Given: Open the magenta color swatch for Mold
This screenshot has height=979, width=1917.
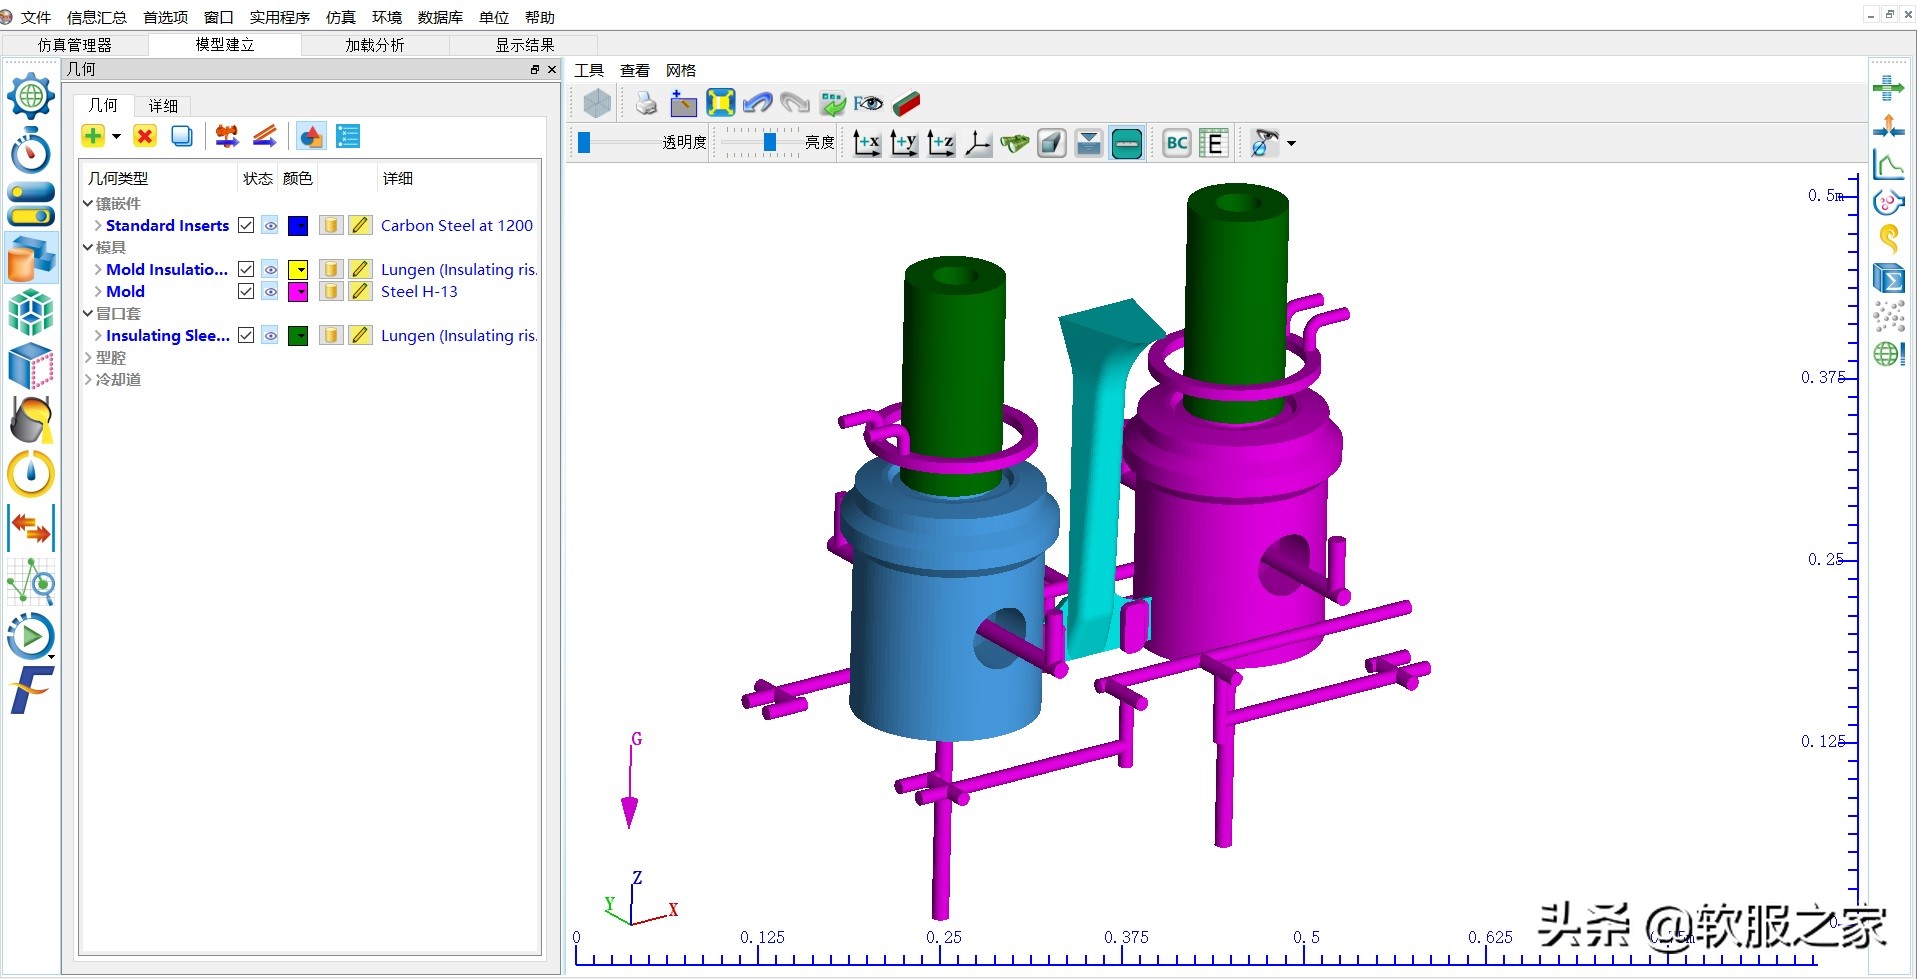Looking at the screenshot, I should pyautogui.click(x=298, y=292).
